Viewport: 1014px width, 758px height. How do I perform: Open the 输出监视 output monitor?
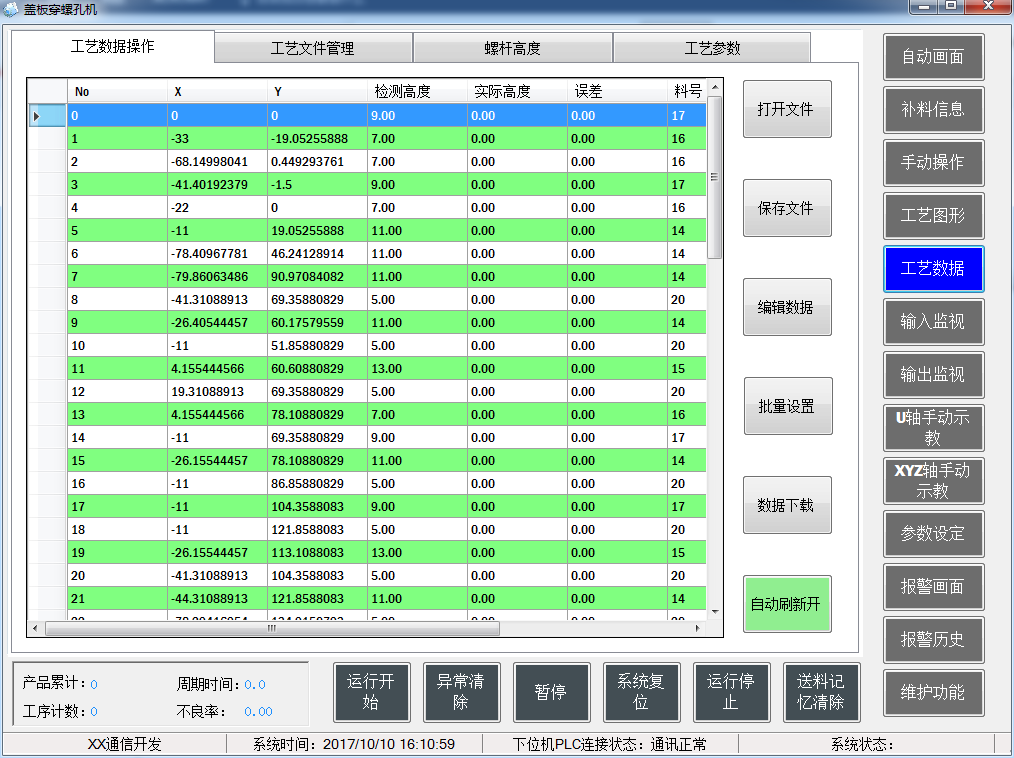(x=932, y=375)
